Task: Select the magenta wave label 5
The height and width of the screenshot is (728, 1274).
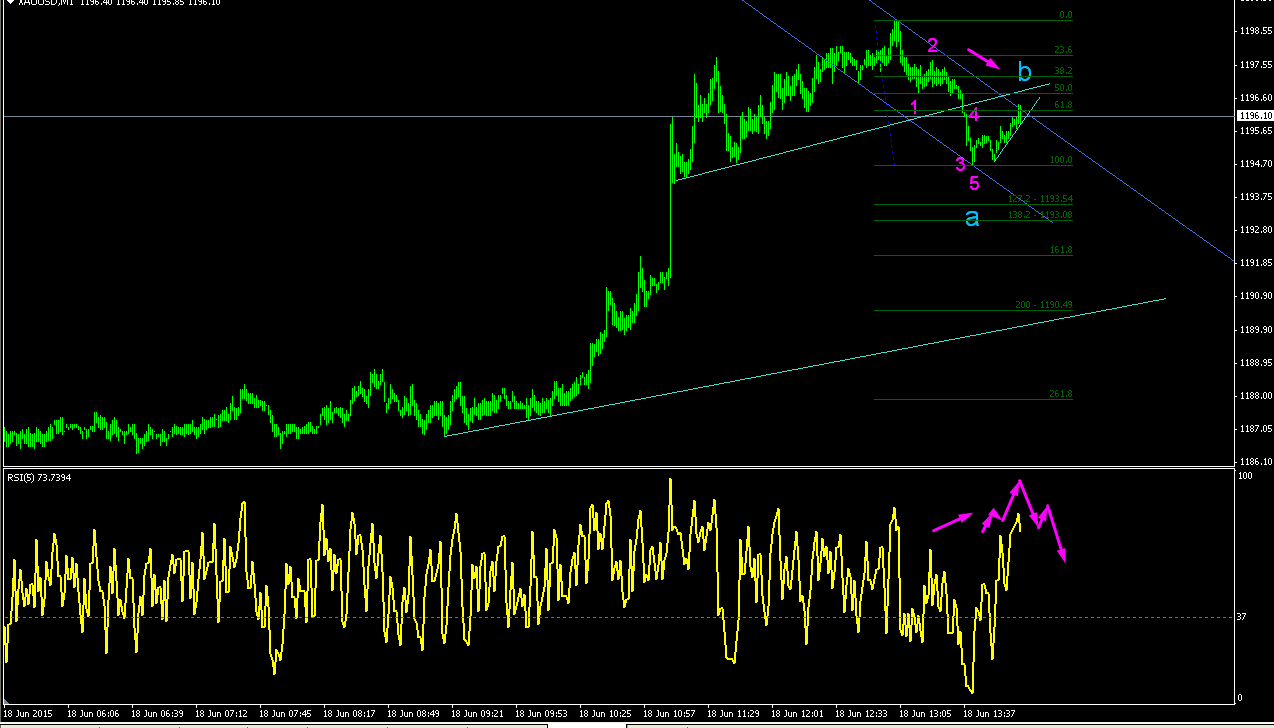Action: [974, 183]
